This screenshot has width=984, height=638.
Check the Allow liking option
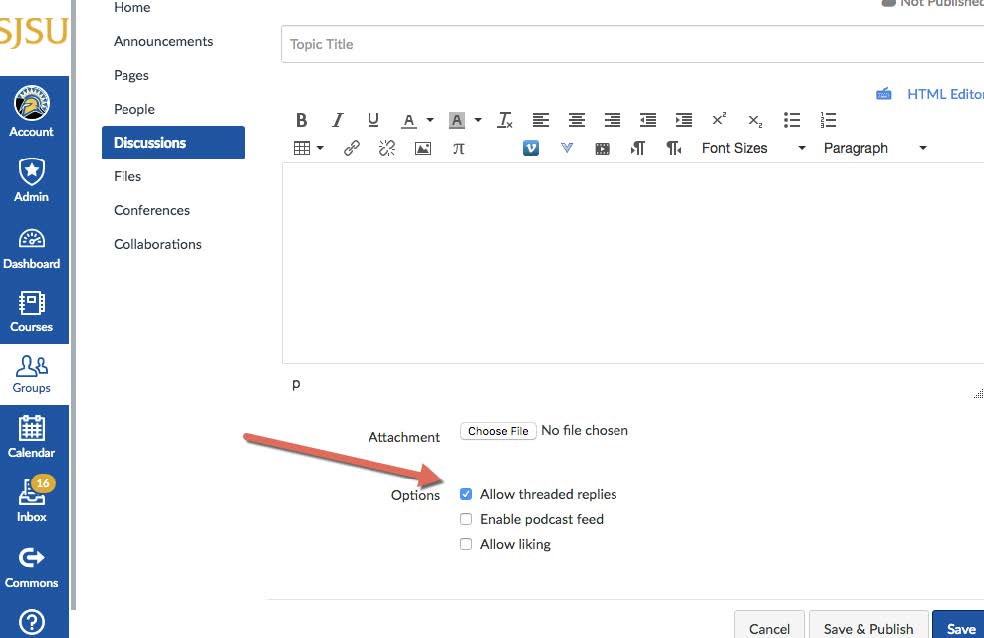[x=466, y=544]
